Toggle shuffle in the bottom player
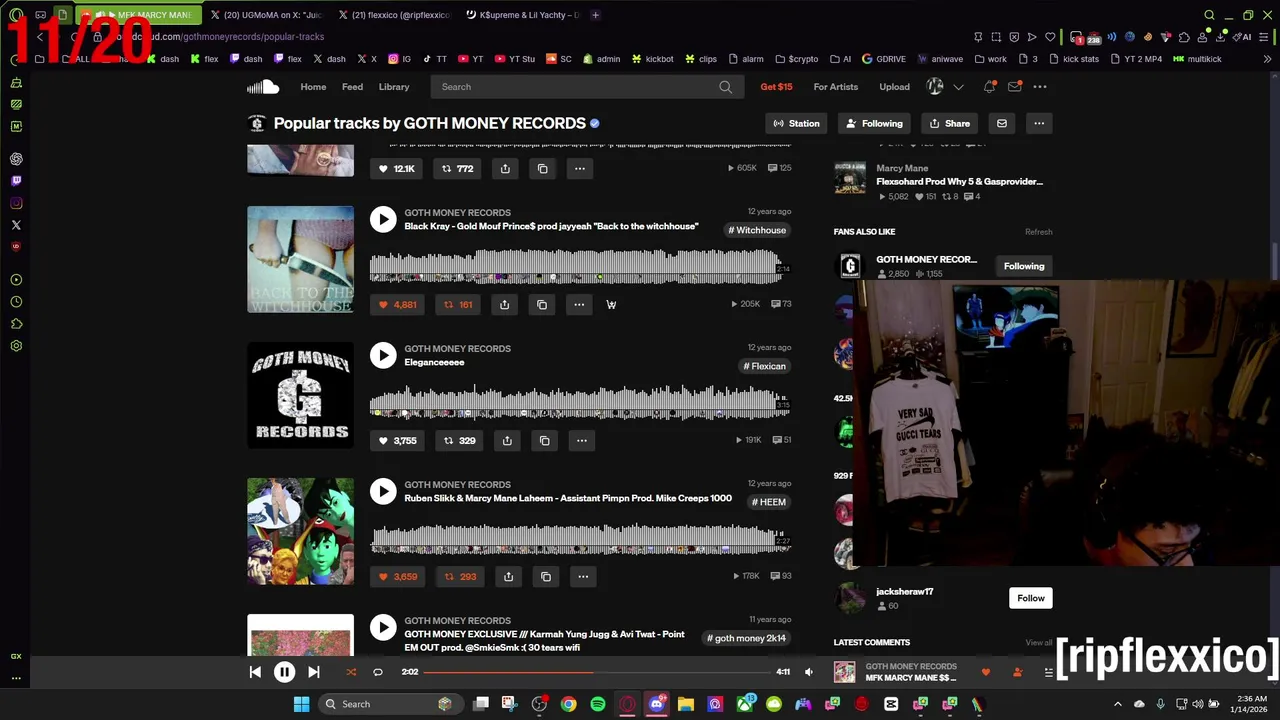This screenshot has height=720, width=1280. 351,672
